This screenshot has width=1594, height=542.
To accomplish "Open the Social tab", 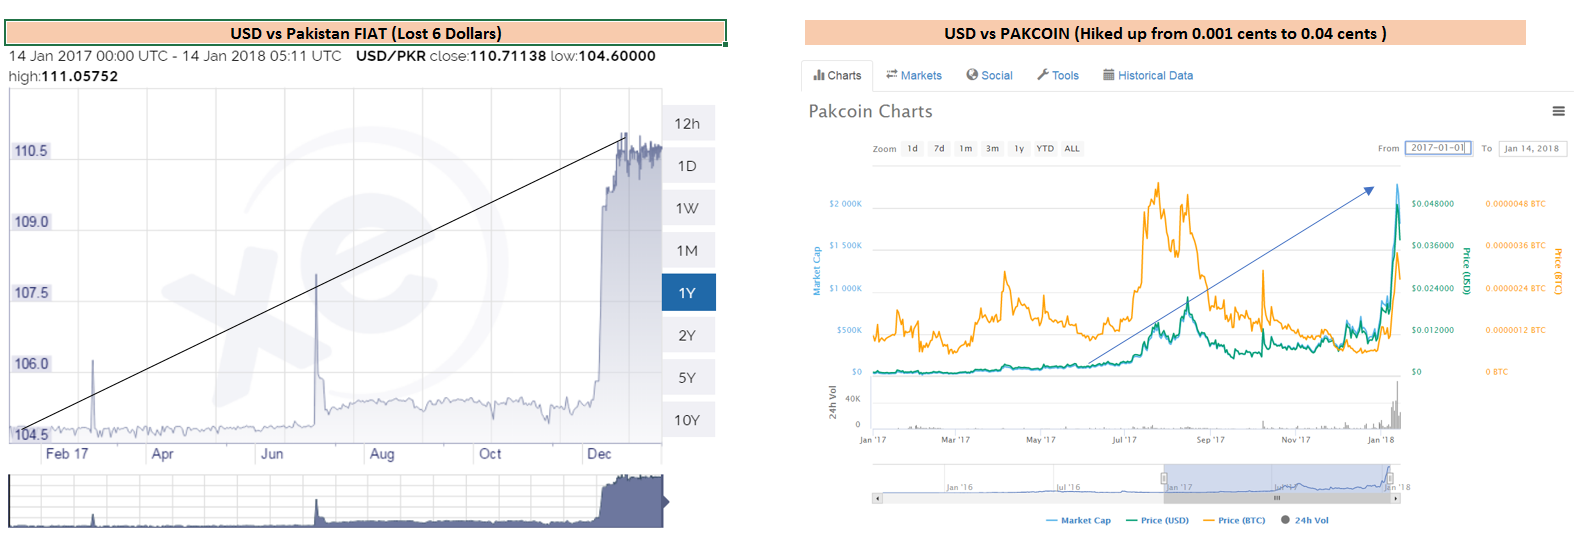I will tap(990, 75).
